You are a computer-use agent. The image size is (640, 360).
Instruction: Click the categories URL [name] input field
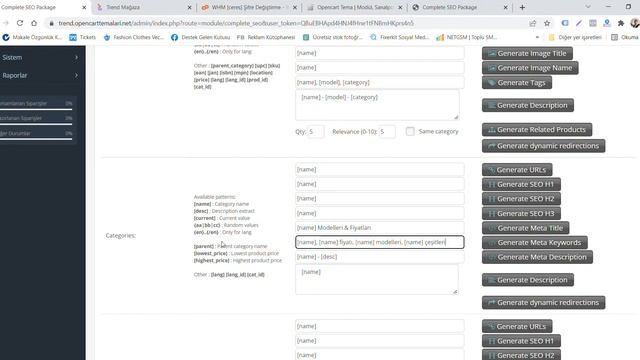point(380,169)
